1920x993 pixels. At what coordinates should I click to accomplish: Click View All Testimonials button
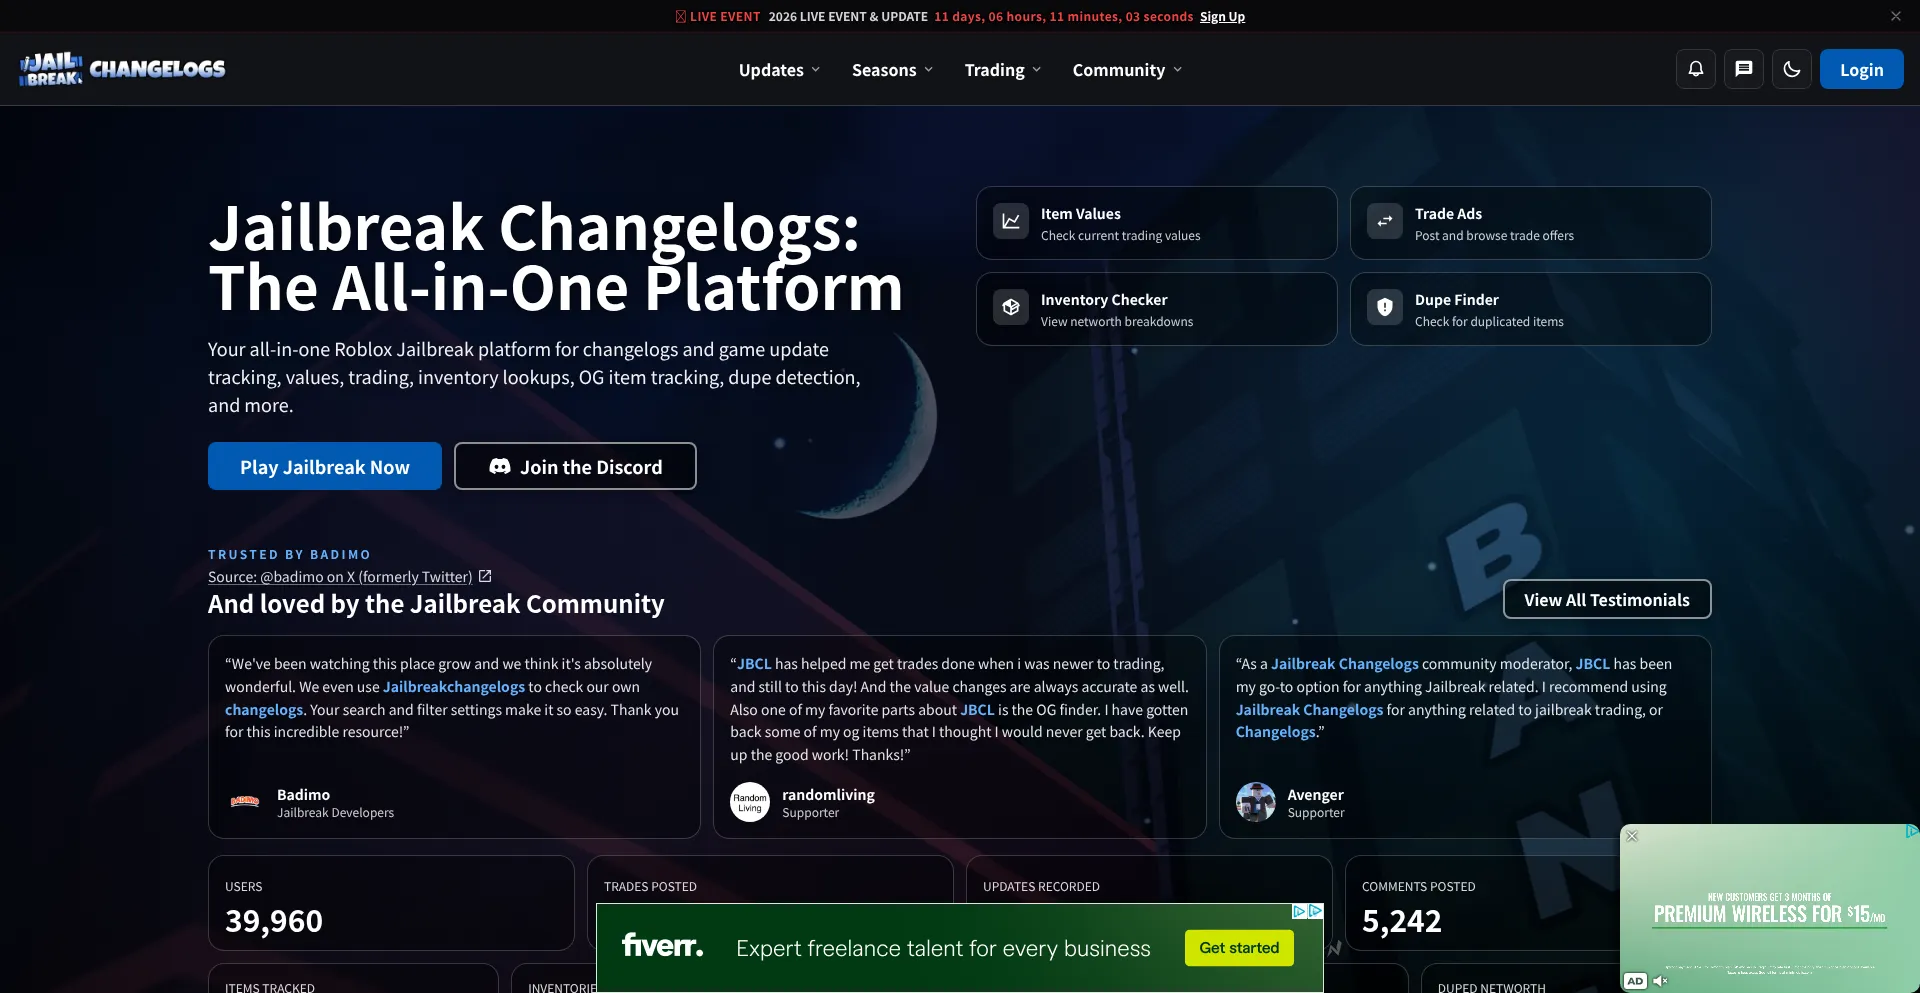(x=1607, y=599)
